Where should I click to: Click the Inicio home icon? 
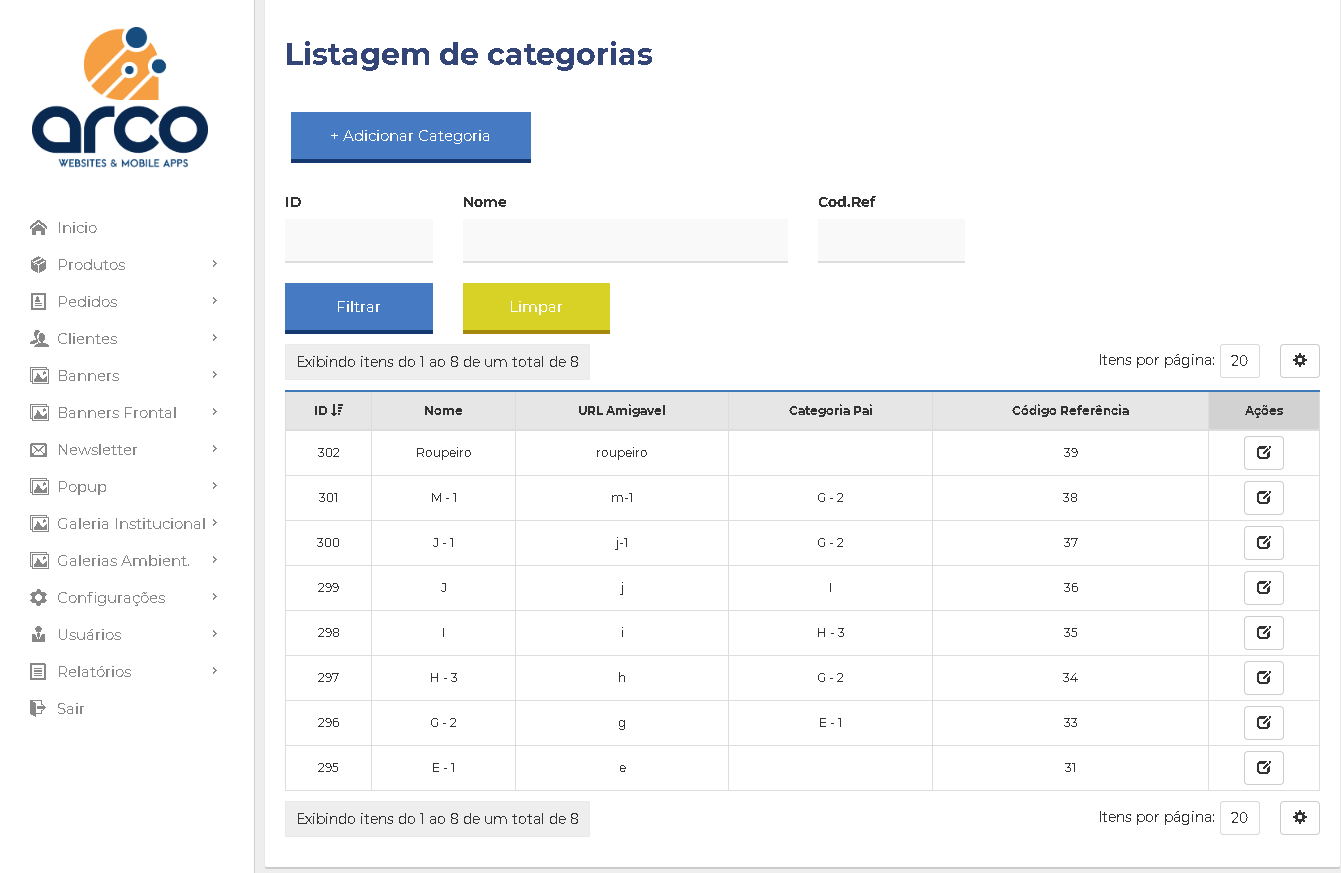tap(39, 228)
